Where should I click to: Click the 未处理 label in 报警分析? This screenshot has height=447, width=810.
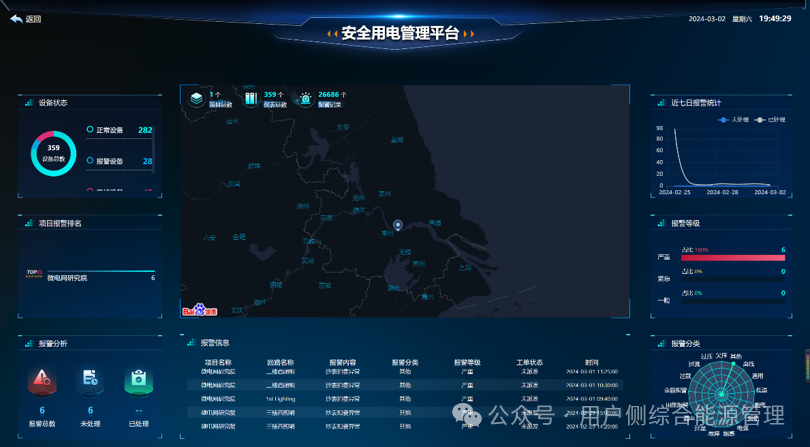90,424
